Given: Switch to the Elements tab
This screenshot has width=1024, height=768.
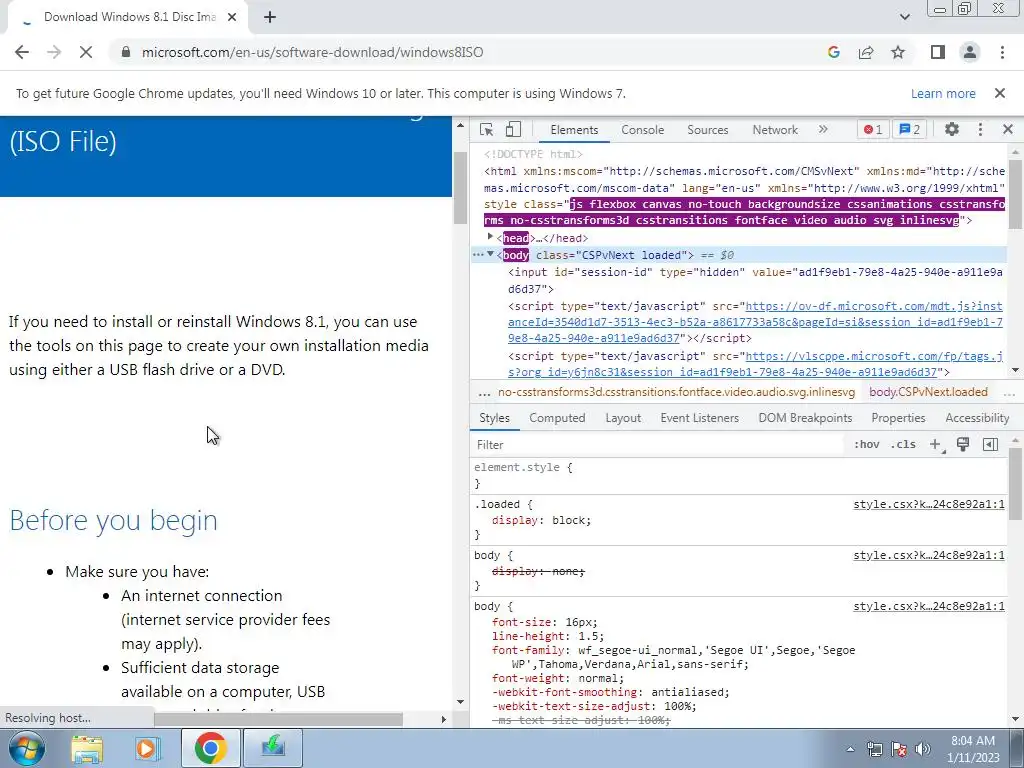Looking at the screenshot, I should click(x=574, y=129).
